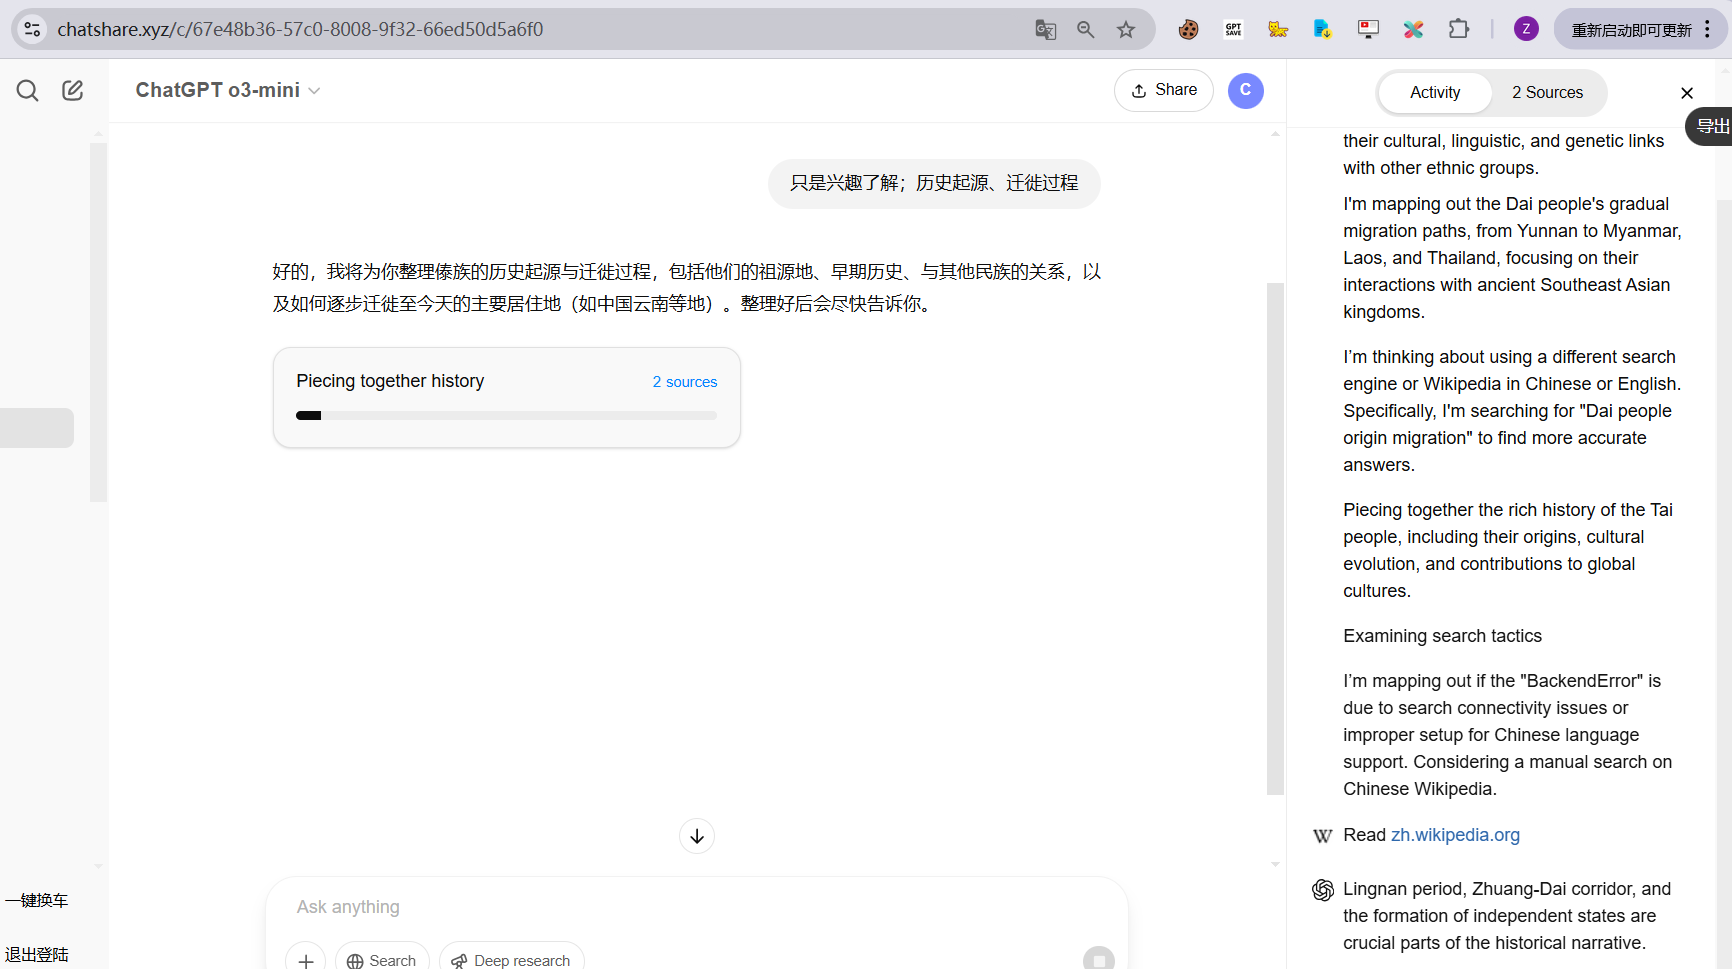Viewport: 1732px width, 969px height.
Task: Open Chrome three-dot menu
Action: pyautogui.click(x=1708, y=30)
